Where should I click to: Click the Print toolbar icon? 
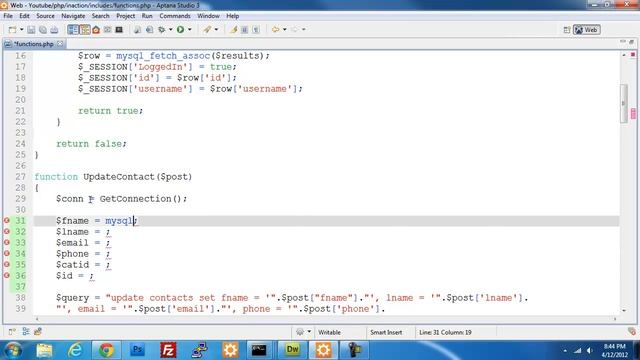tap(54, 30)
